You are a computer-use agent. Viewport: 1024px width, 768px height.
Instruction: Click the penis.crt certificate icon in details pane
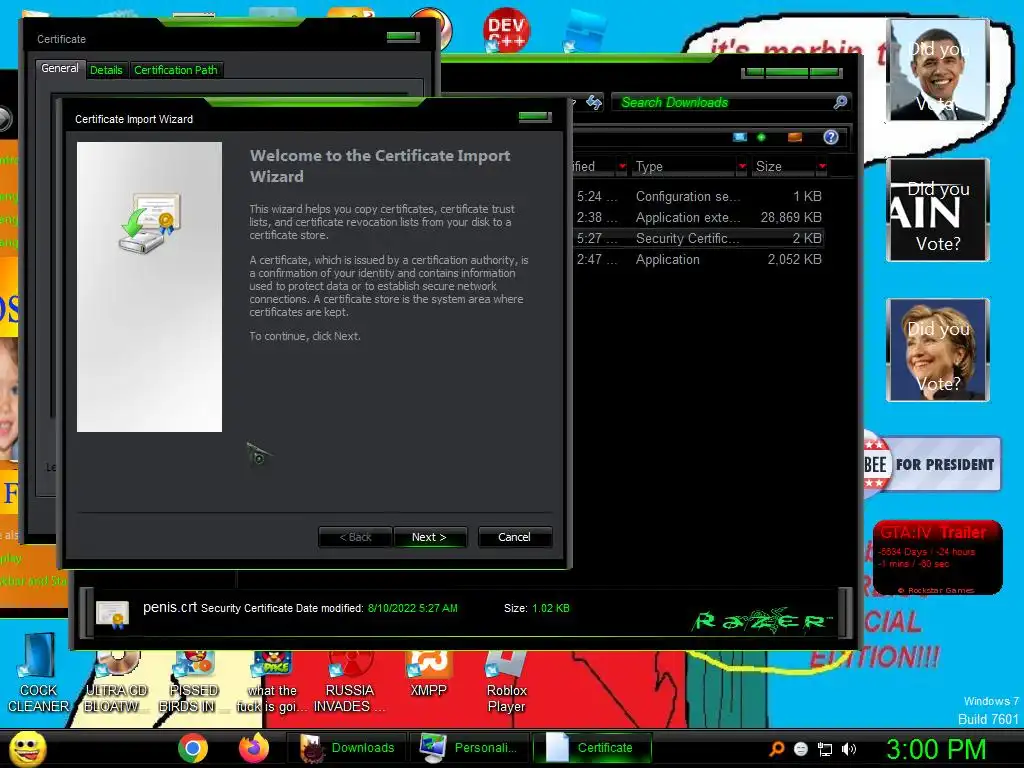click(112, 614)
